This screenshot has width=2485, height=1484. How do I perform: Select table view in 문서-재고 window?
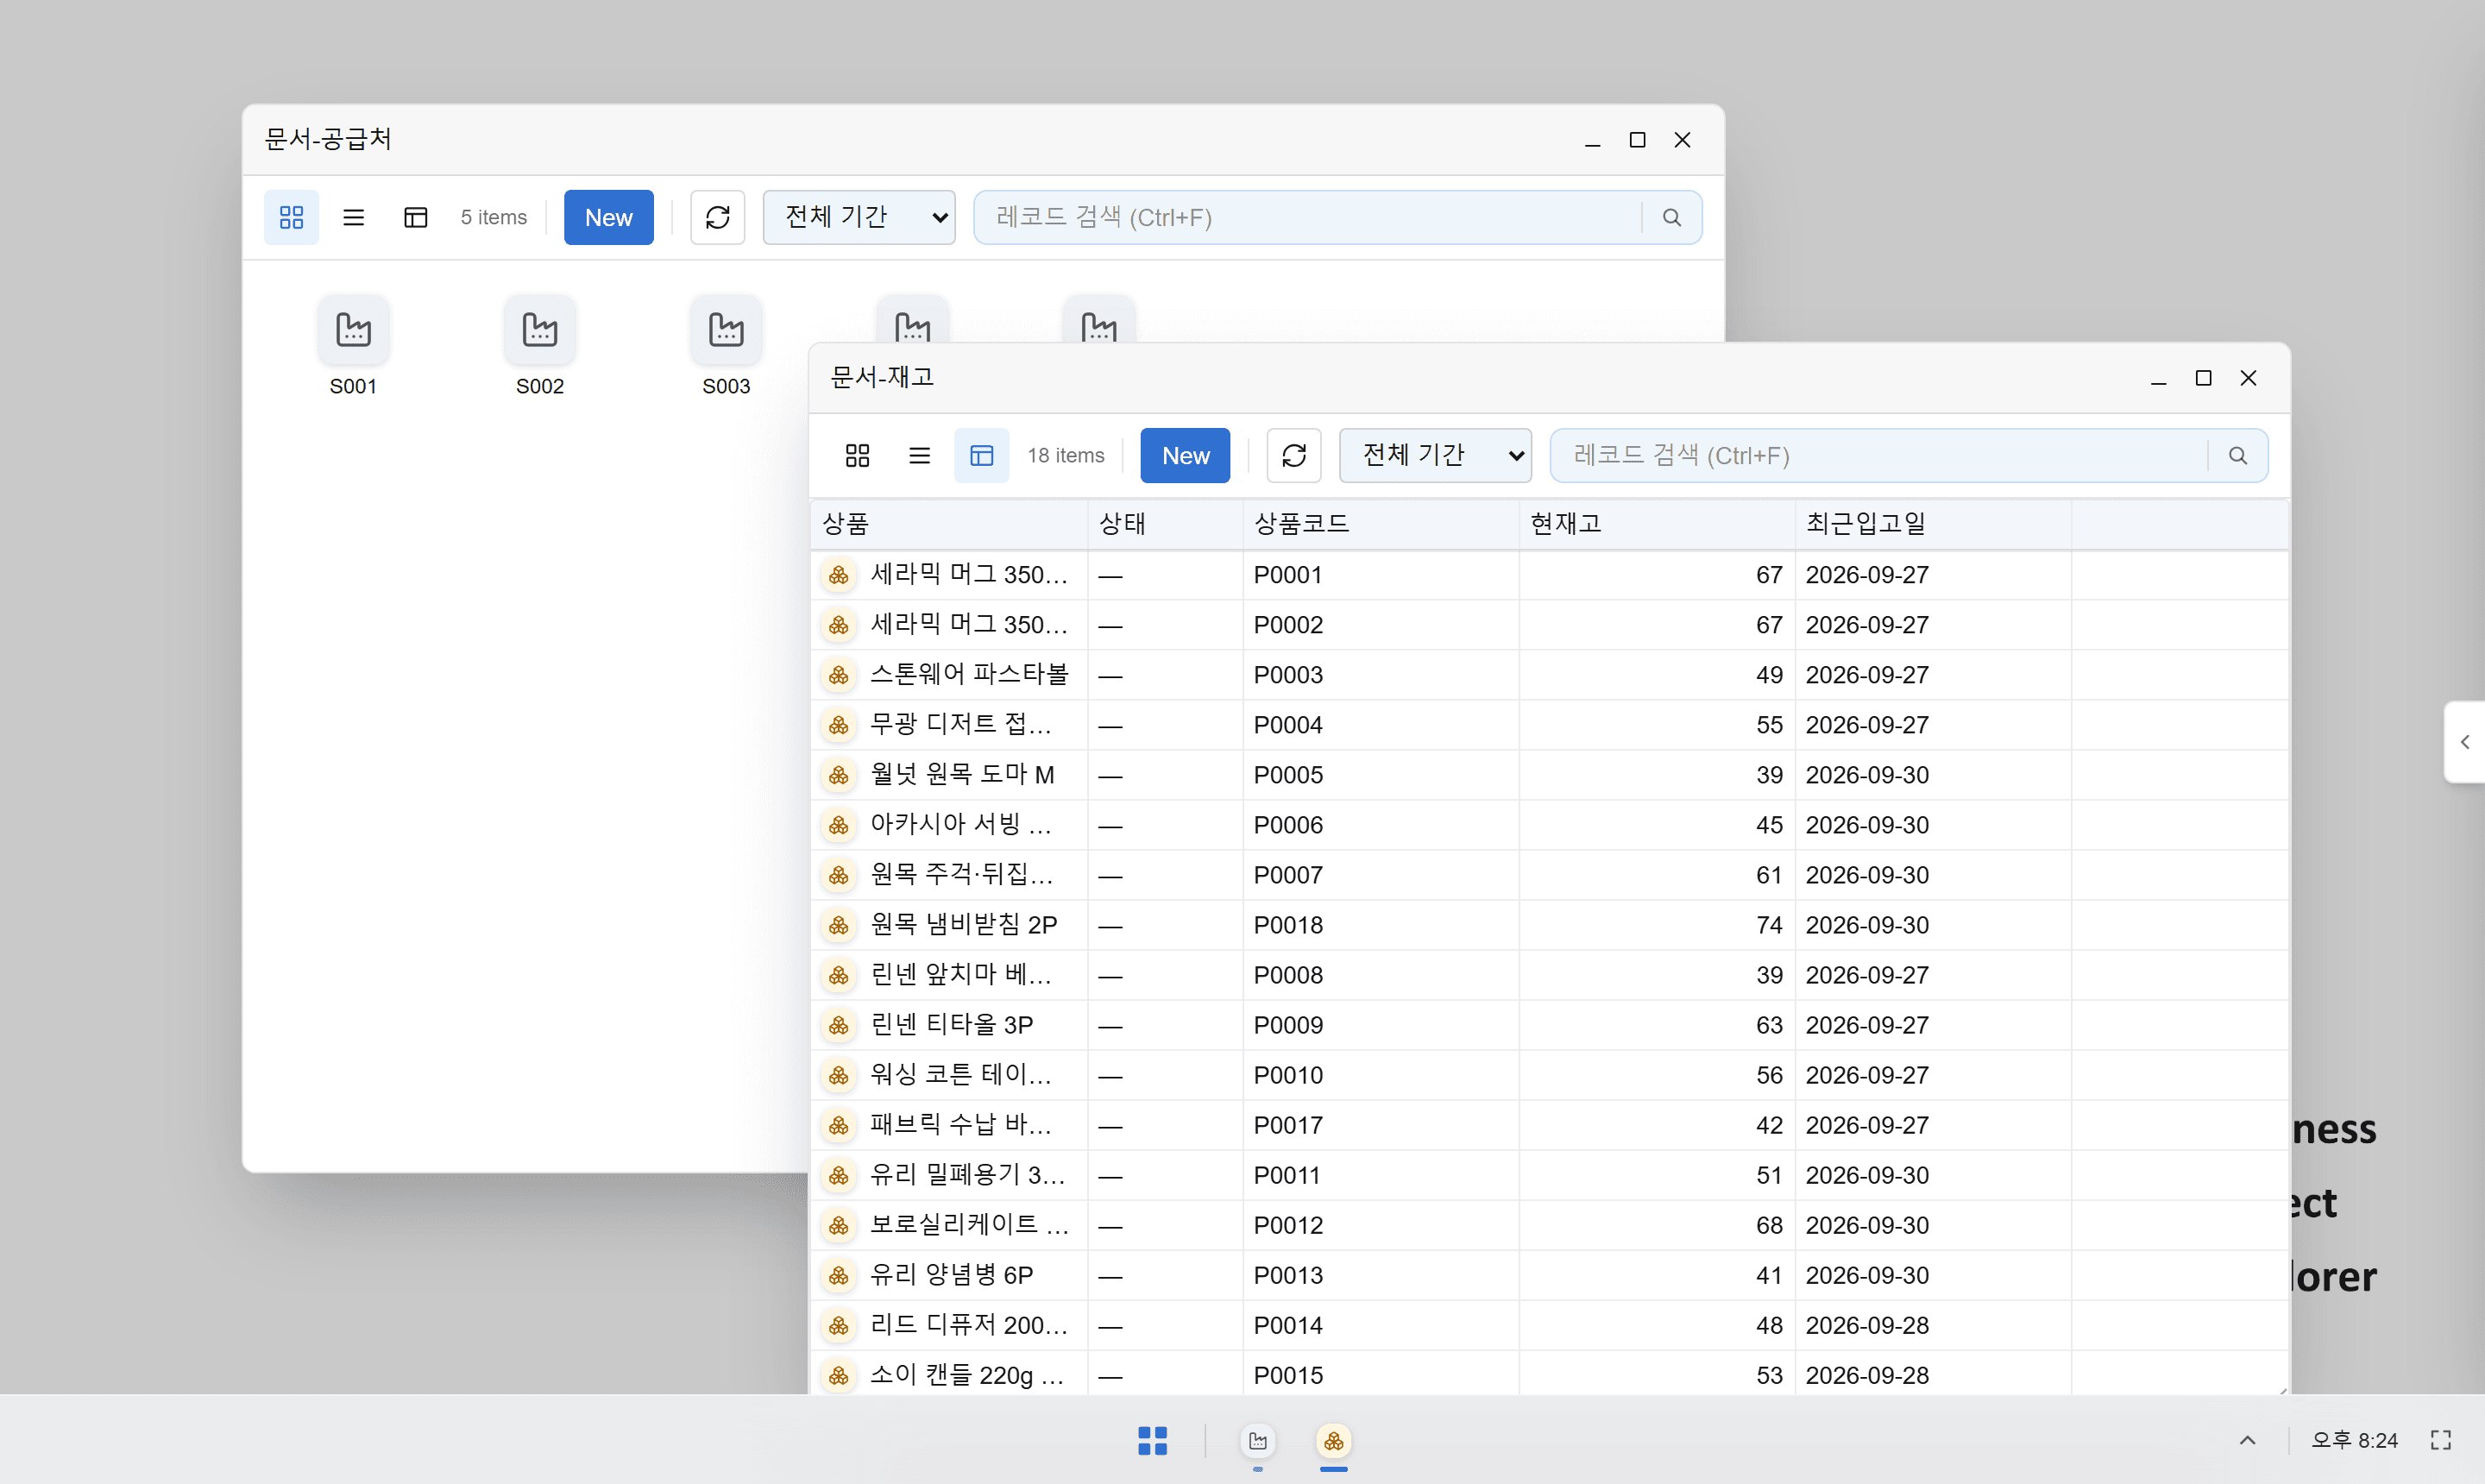tap(981, 455)
